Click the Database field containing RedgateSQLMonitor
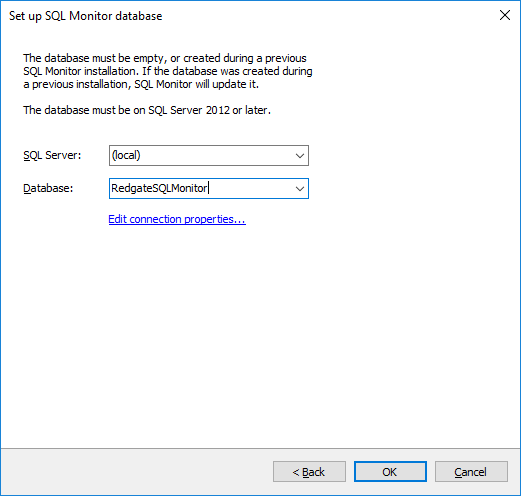Screen dimensions: 521x496 point(209,189)
